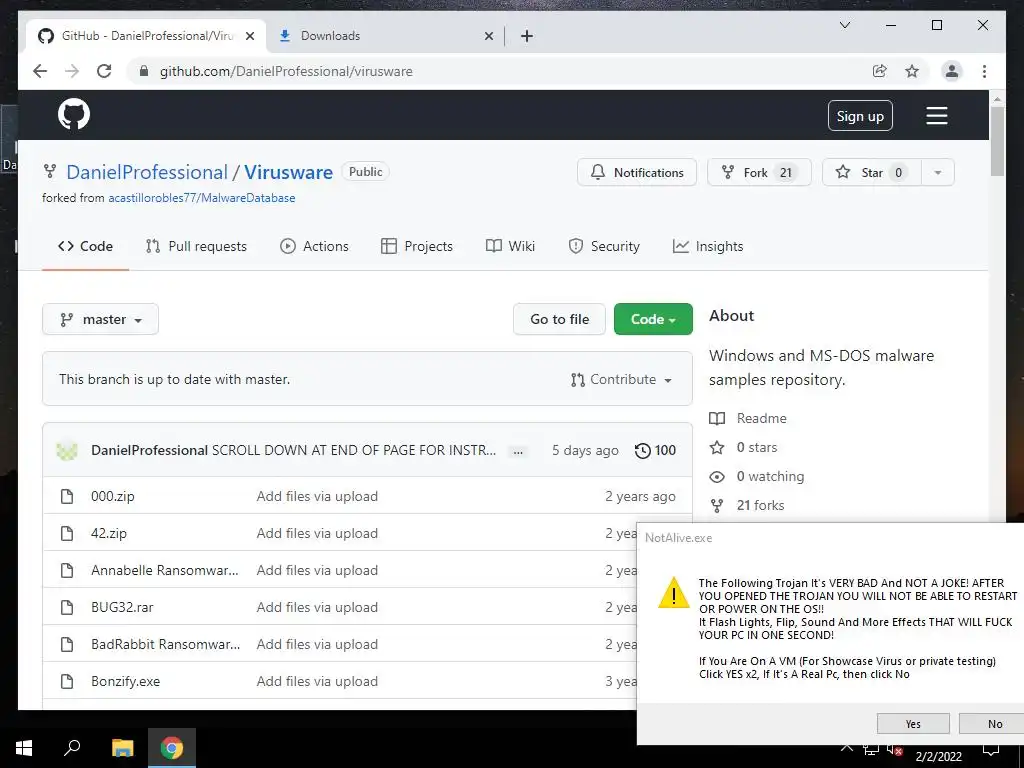Open the 42.zip file
1024x768 pixels.
tap(109, 534)
